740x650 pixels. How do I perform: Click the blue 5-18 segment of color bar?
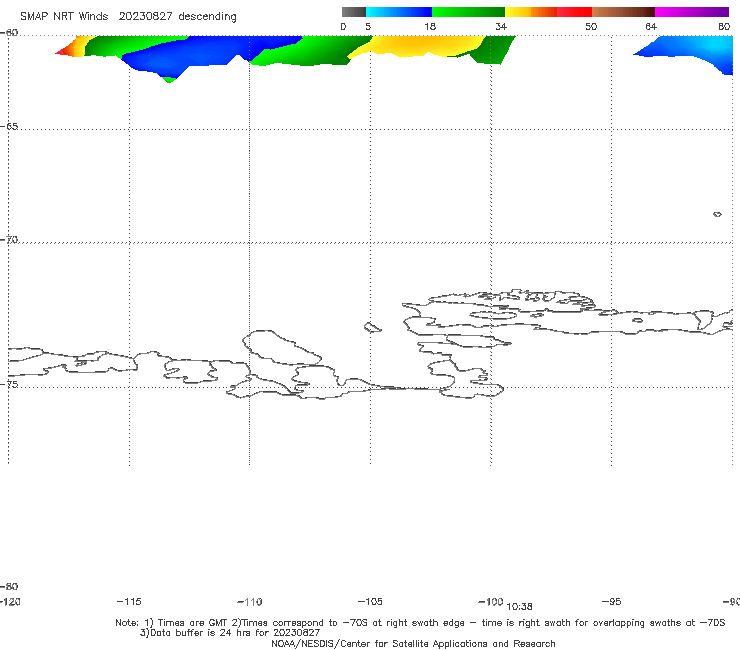[399, 12]
